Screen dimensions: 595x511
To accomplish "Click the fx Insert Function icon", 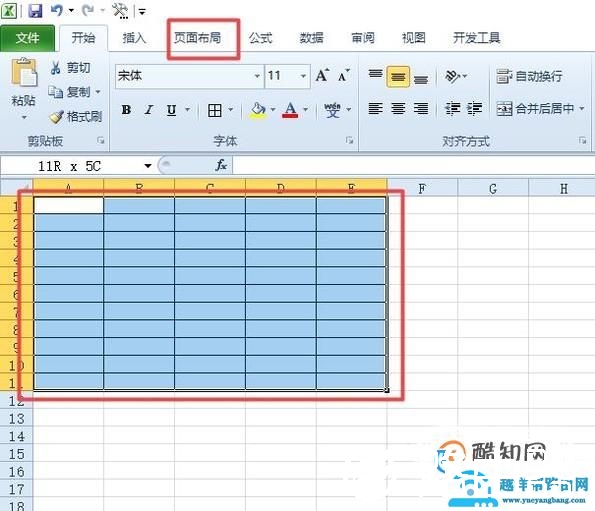I will coord(221,165).
